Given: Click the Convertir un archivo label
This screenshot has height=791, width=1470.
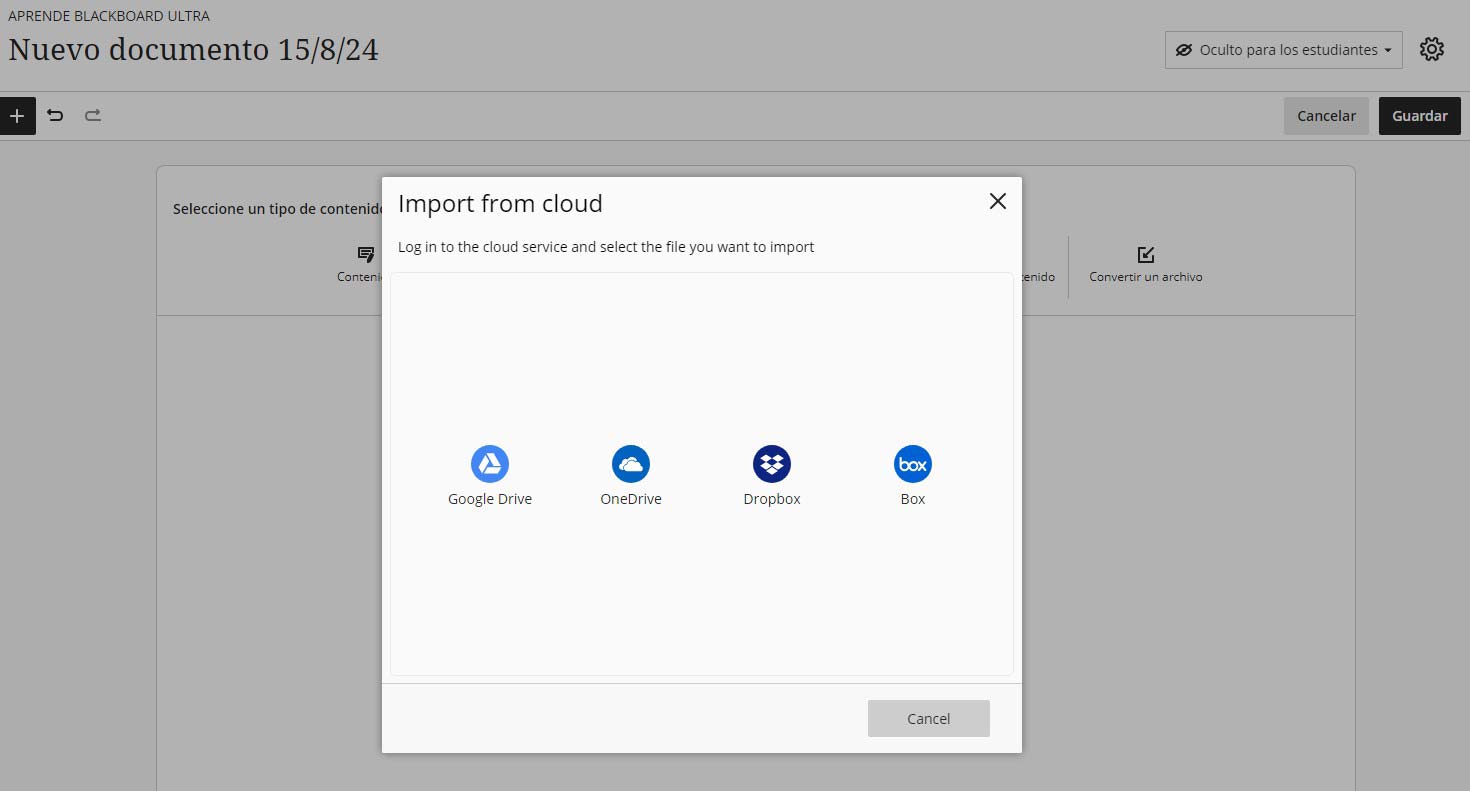Looking at the screenshot, I should (x=1146, y=277).
